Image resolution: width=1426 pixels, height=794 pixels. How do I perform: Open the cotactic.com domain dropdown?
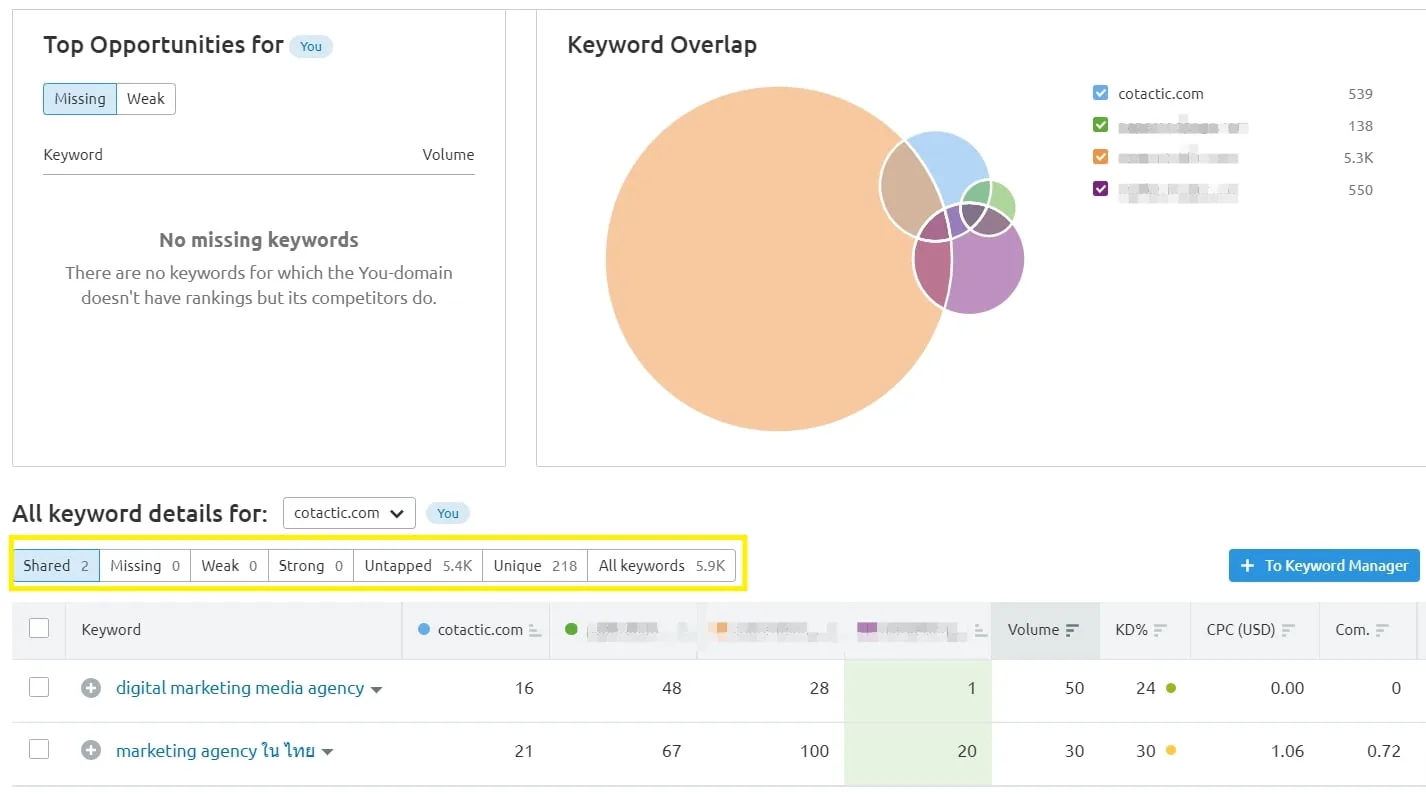click(348, 513)
